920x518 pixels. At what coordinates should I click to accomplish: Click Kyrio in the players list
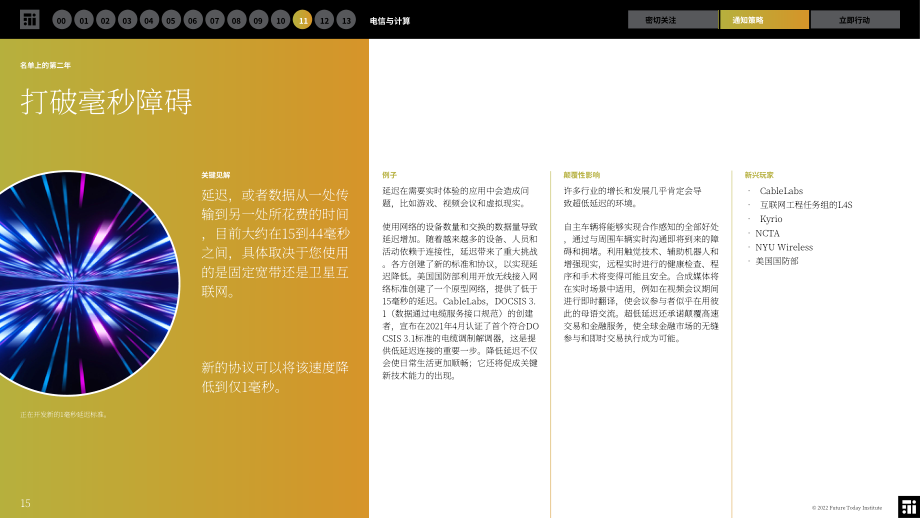click(x=770, y=219)
